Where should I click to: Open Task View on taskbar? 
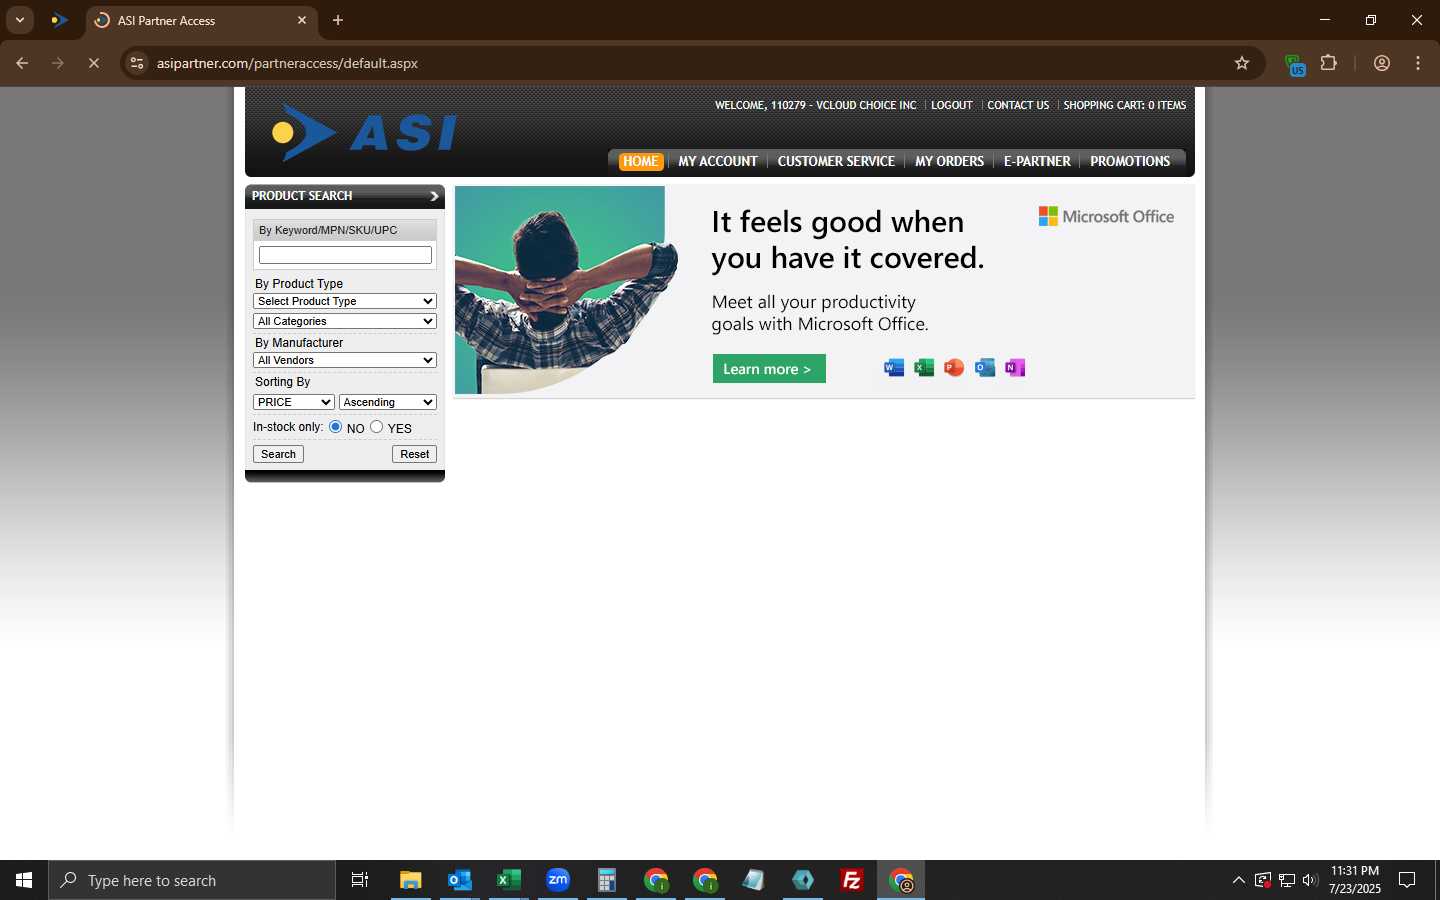(x=360, y=880)
